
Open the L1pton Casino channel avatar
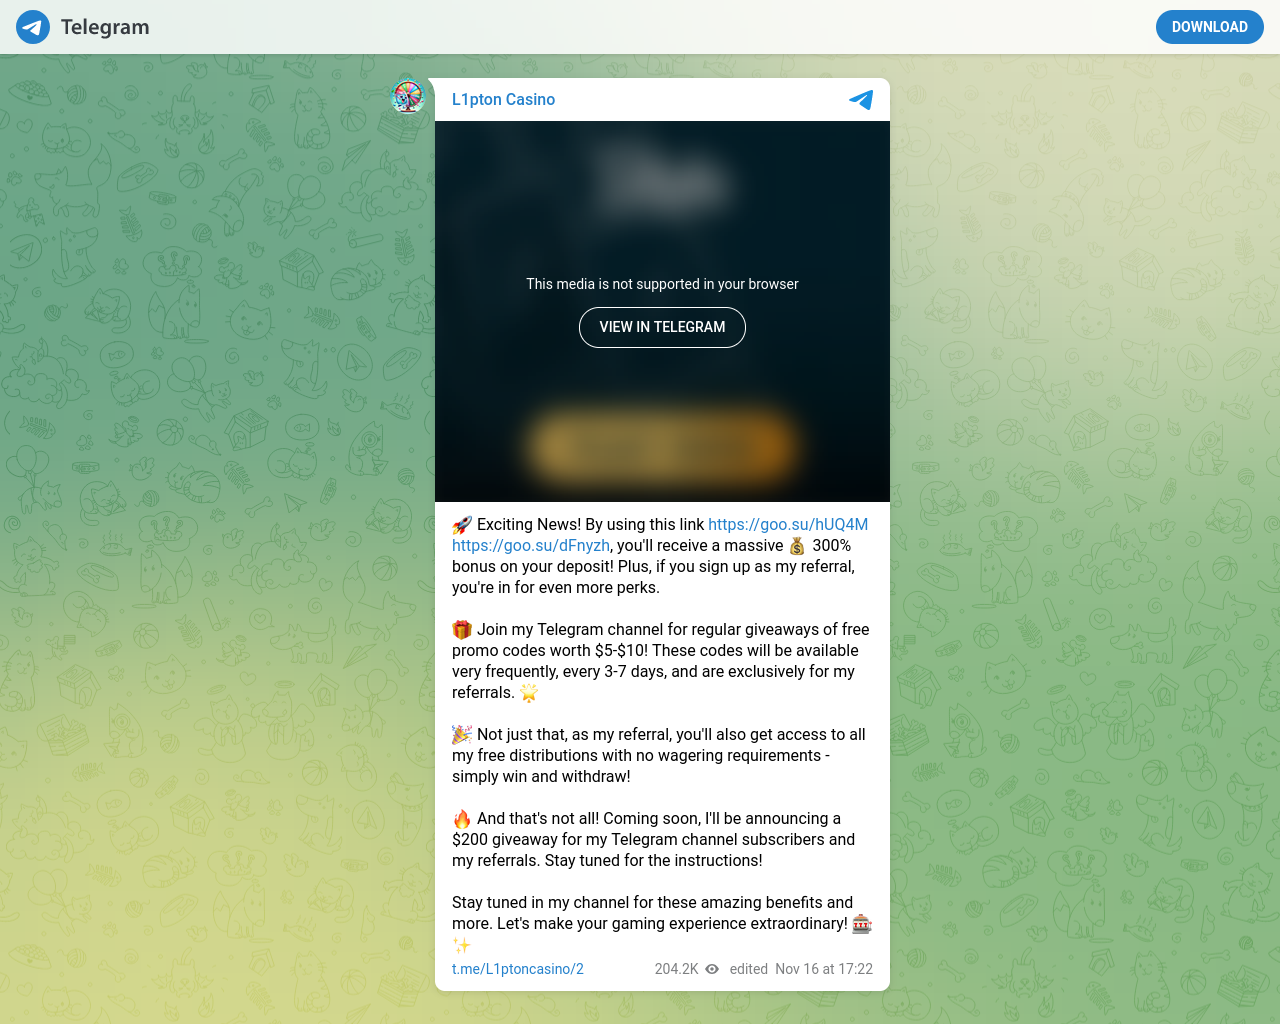pos(408,96)
